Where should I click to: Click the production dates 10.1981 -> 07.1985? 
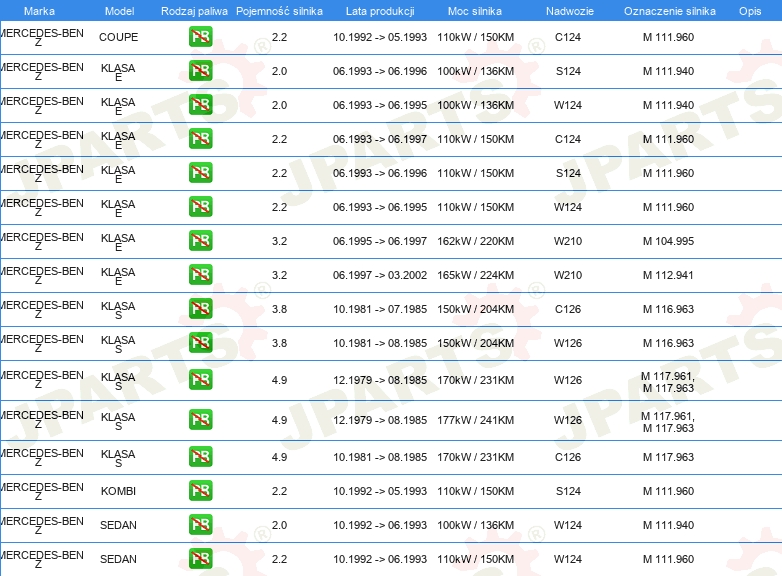[x=380, y=309]
